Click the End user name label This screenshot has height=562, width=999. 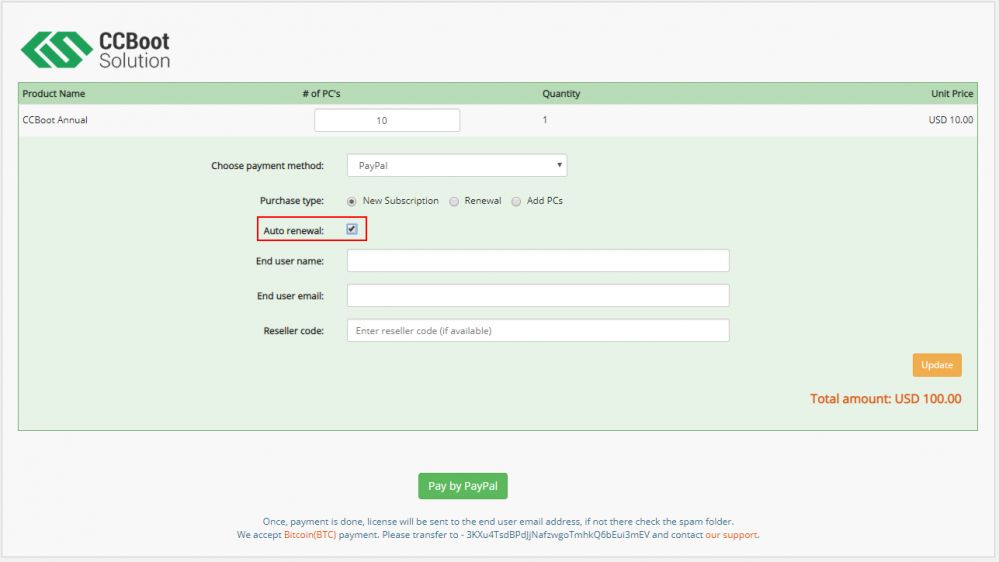click(290, 261)
